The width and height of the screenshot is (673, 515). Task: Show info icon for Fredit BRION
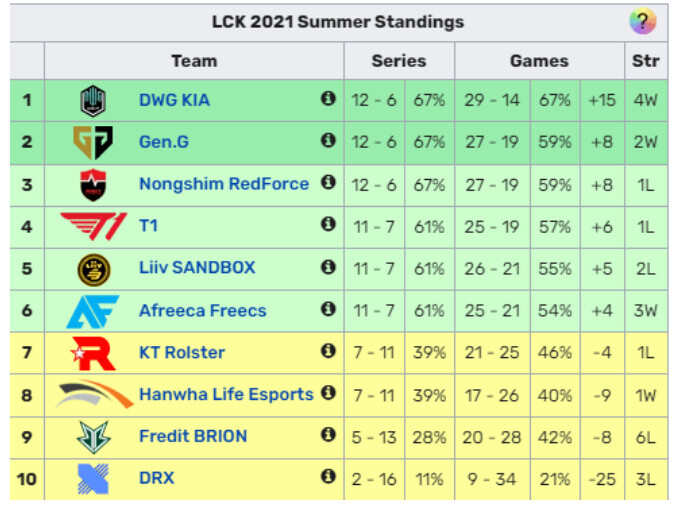[327, 435]
